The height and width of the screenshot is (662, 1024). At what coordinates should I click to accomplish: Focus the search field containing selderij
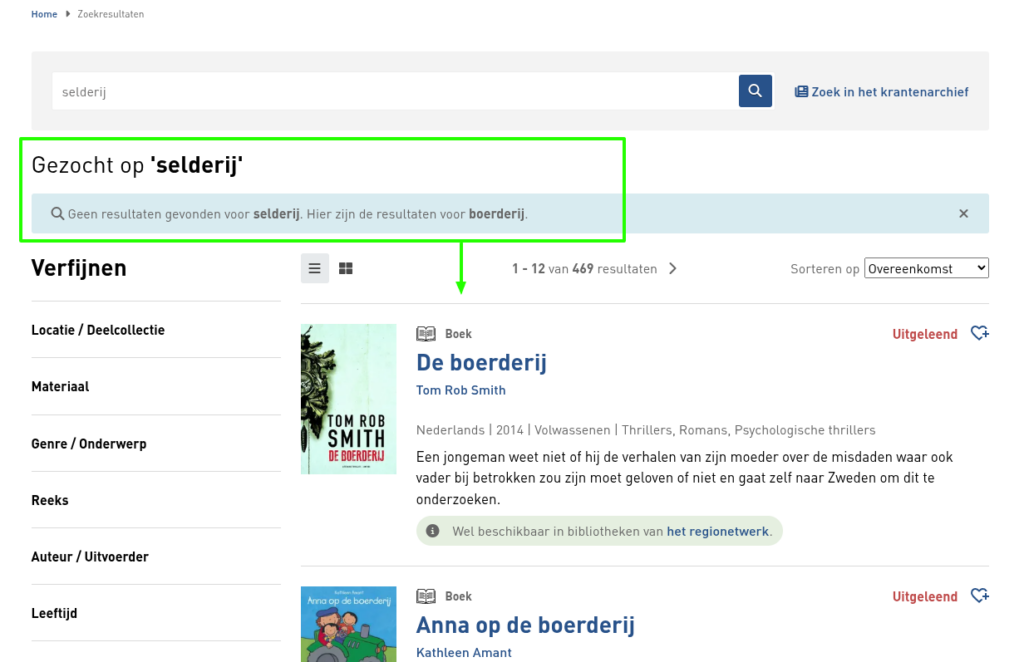395,92
